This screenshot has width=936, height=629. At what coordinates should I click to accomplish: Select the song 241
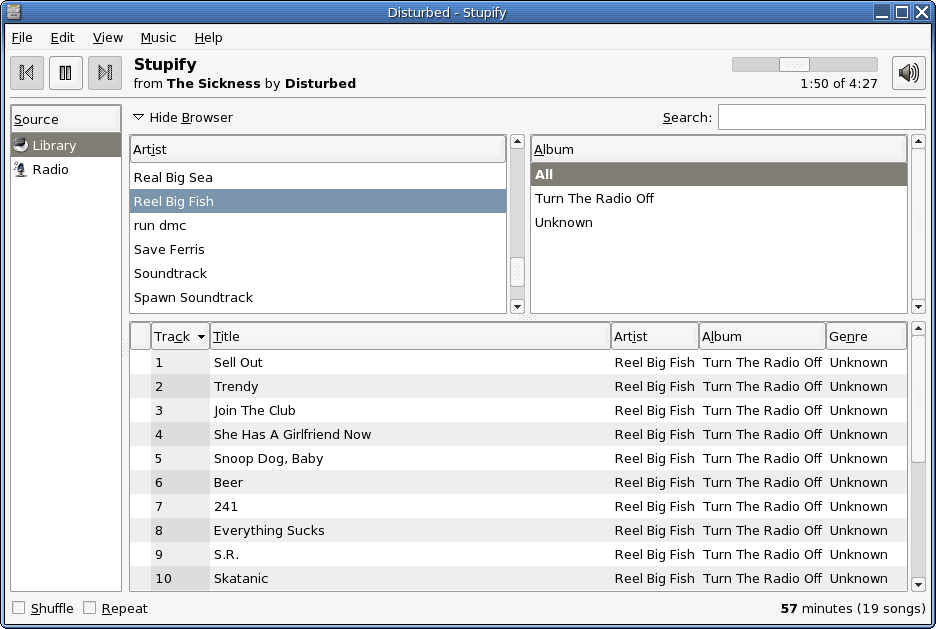click(518, 506)
